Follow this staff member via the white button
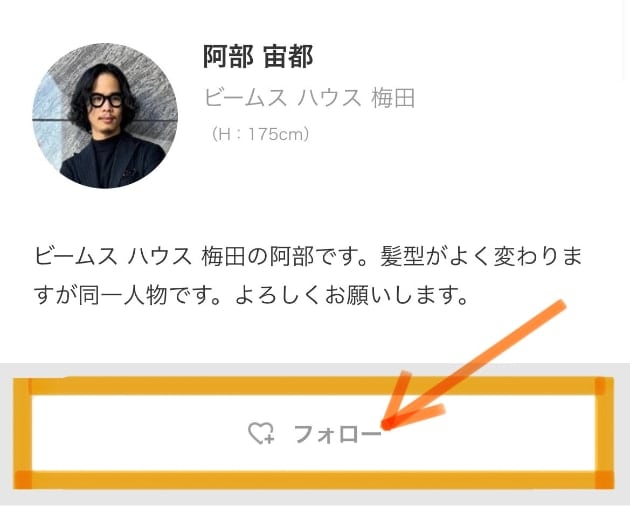 pos(313,433)
